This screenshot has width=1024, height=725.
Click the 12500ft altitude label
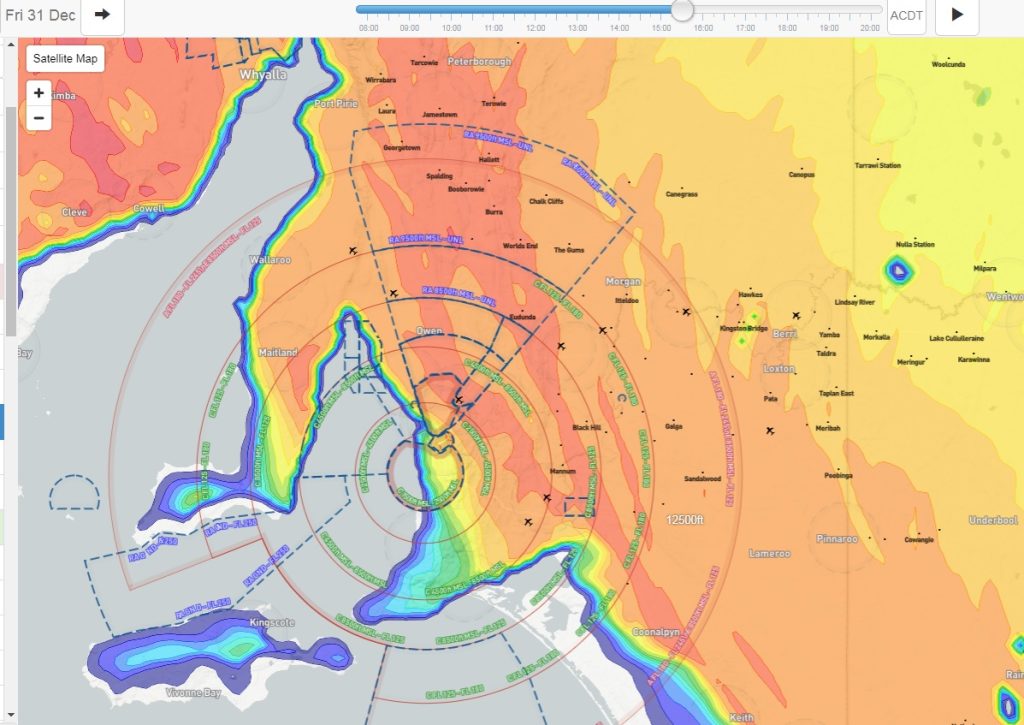point(684,520)
